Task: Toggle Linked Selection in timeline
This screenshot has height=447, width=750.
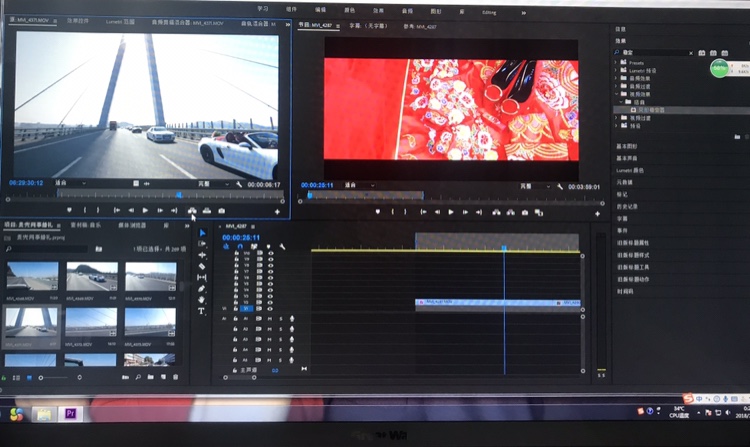Action: [x=254, y=247]
